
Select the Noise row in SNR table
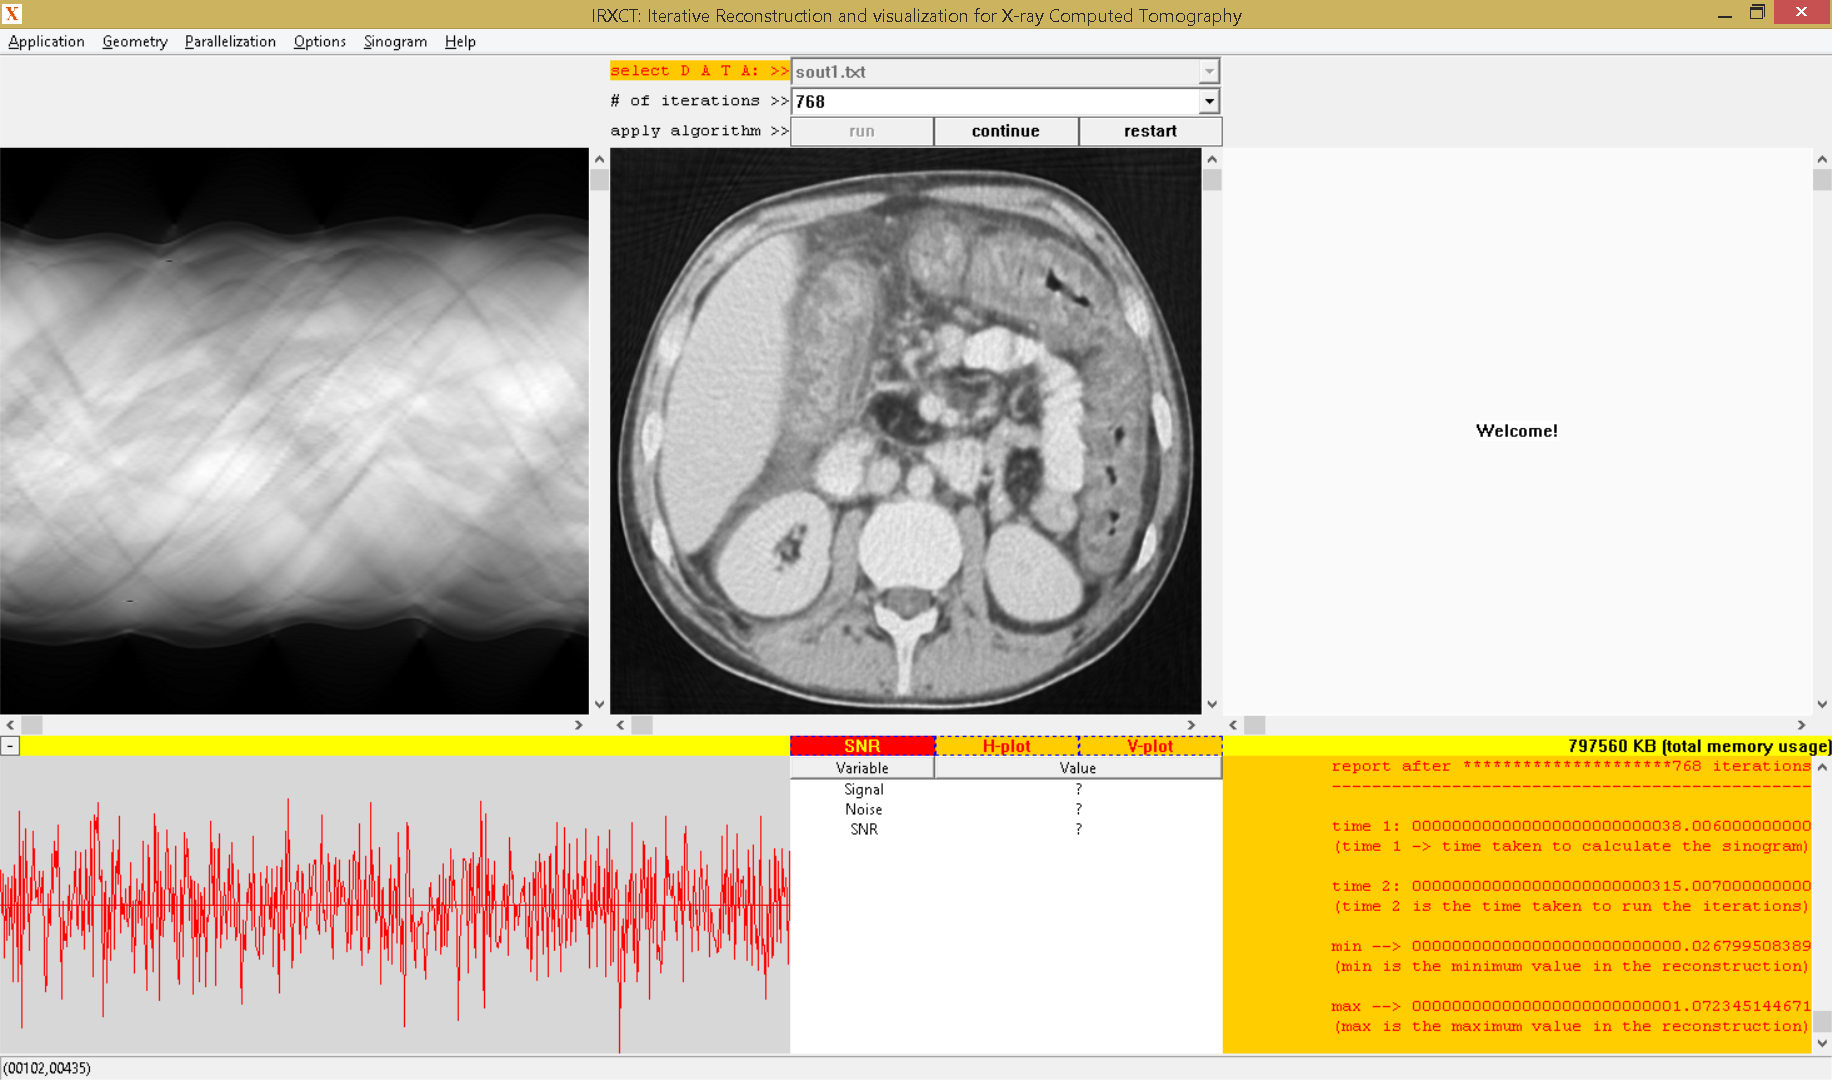pos(1006,809)
